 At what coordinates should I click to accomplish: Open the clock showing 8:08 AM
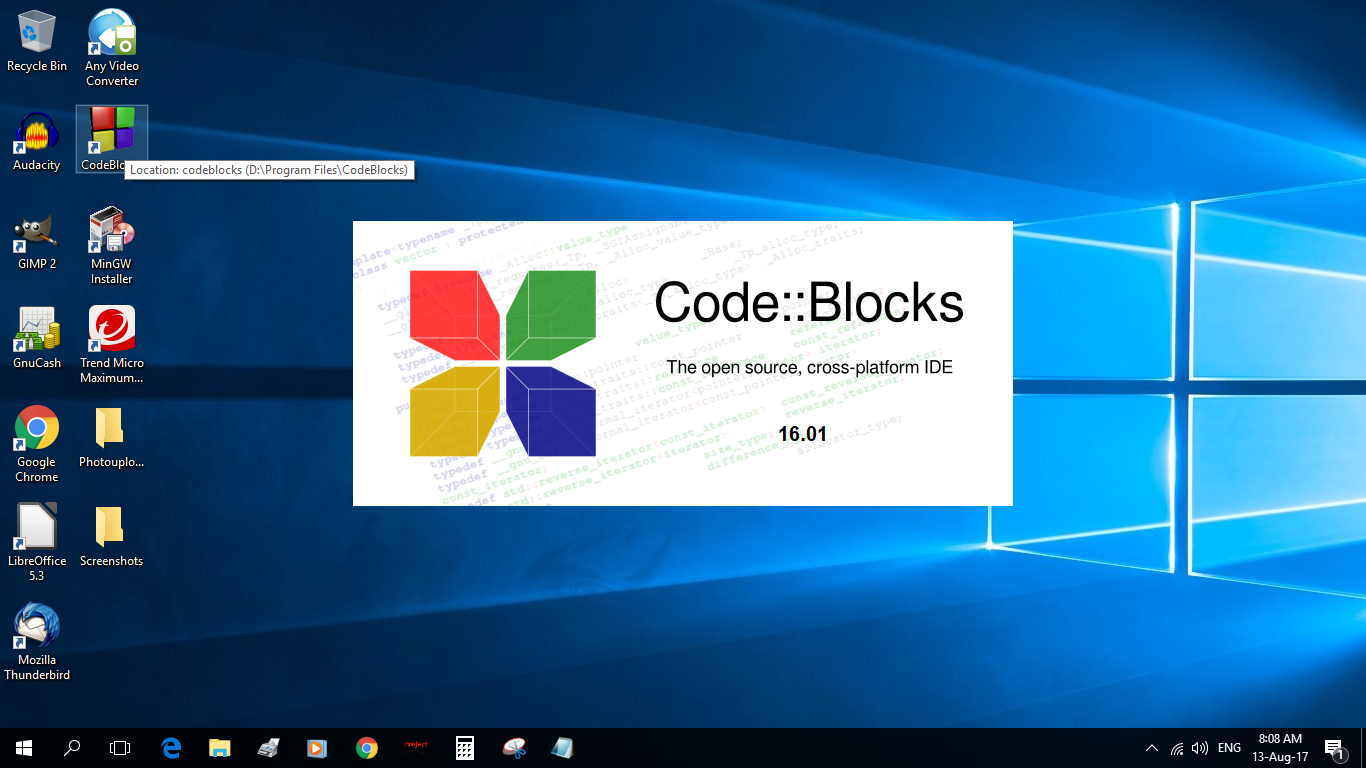pos(1280,748)
